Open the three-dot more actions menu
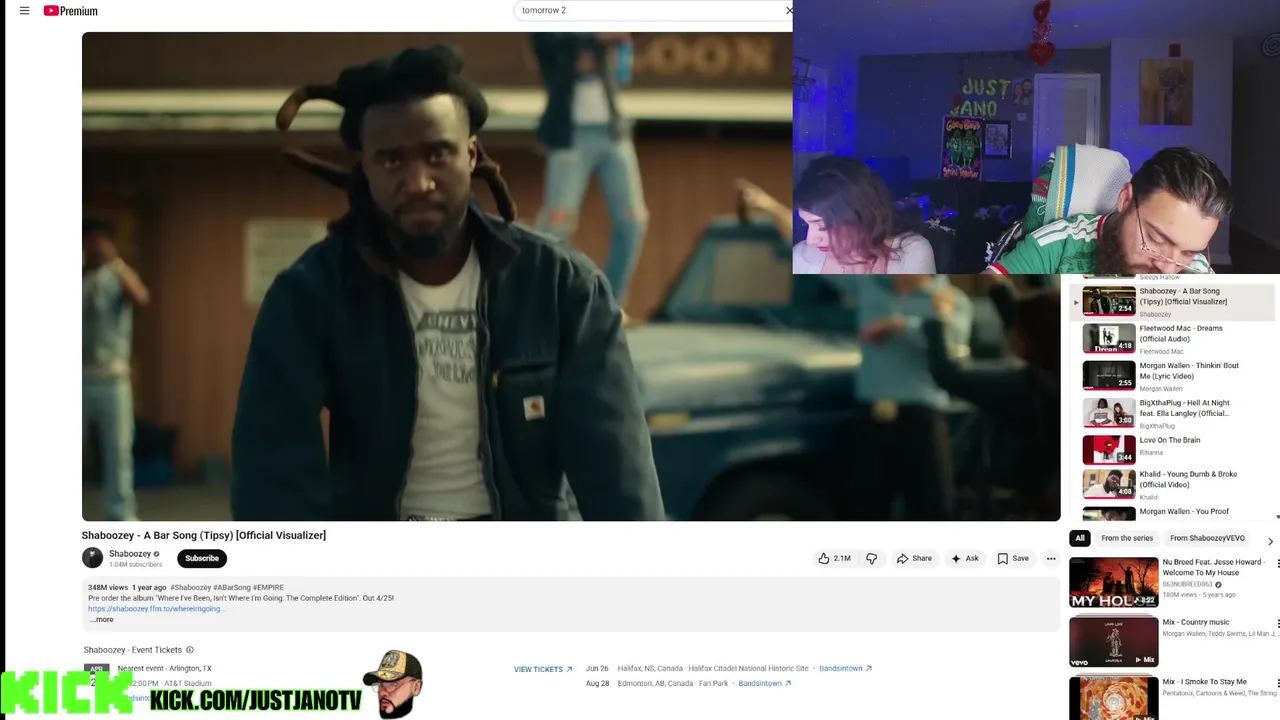This screenshot has width=1280, height=720. 1050,558
